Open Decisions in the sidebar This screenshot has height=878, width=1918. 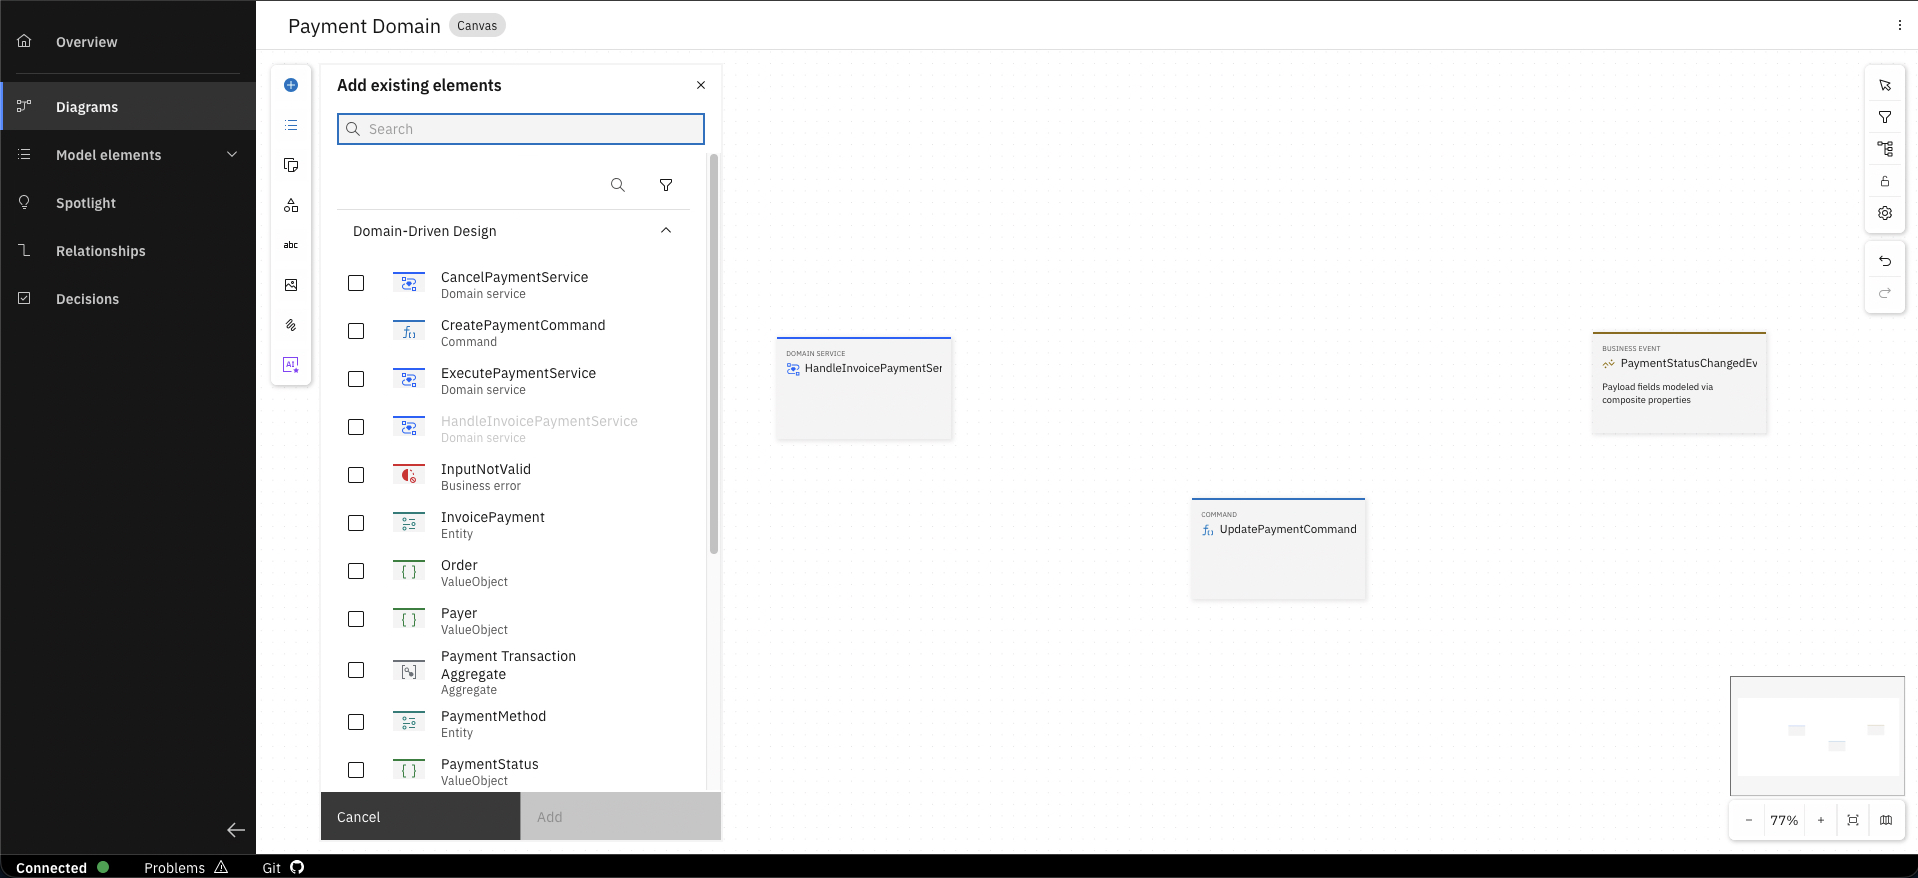[x=128, y=299]
